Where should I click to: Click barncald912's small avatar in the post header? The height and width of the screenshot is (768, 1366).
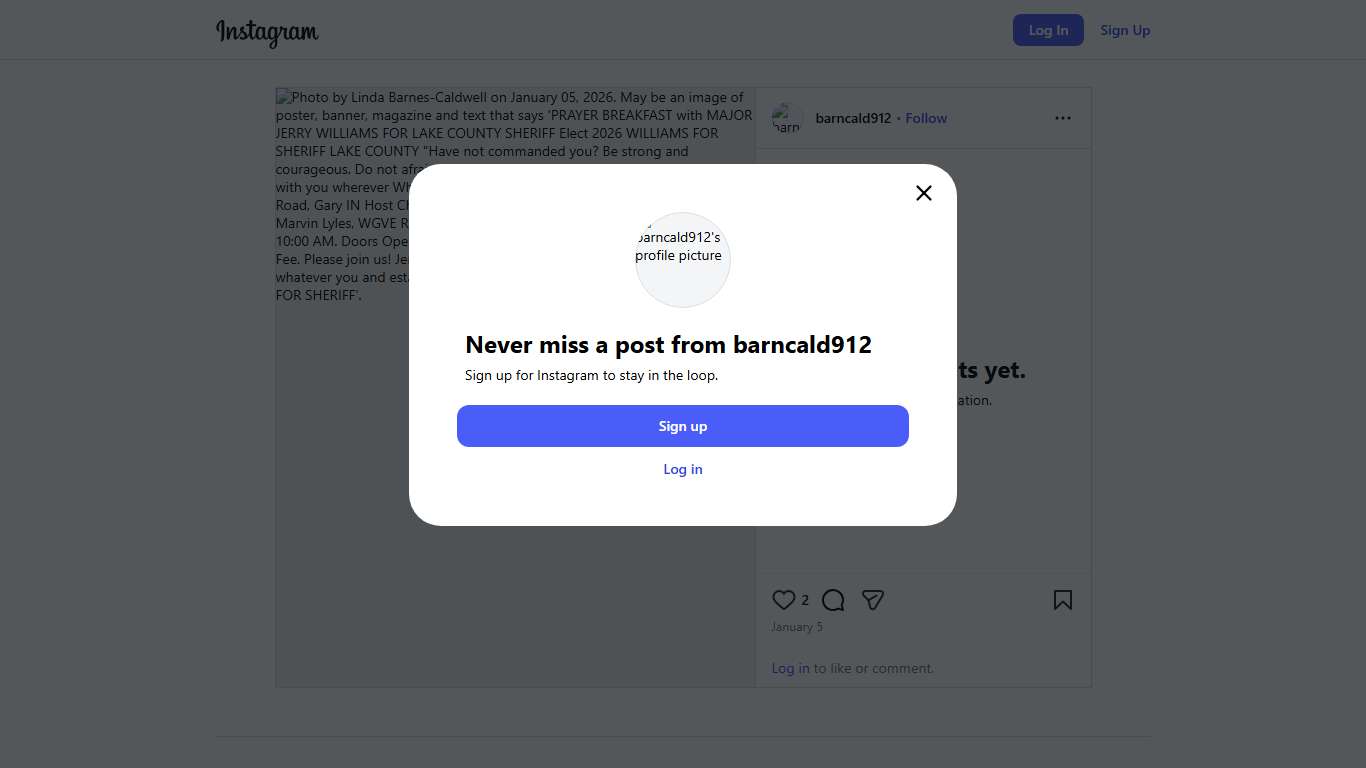[x=787, y=118]
